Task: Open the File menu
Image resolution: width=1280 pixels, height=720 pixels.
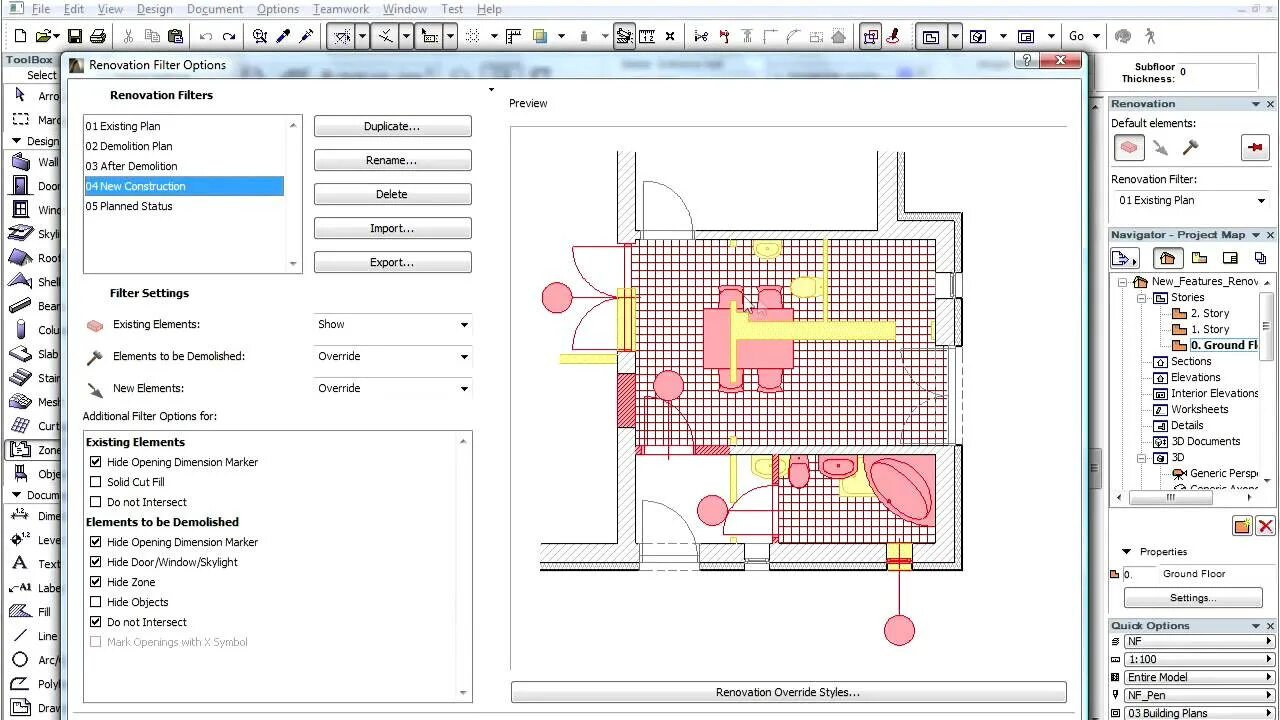Action: [x=40, y=9]
